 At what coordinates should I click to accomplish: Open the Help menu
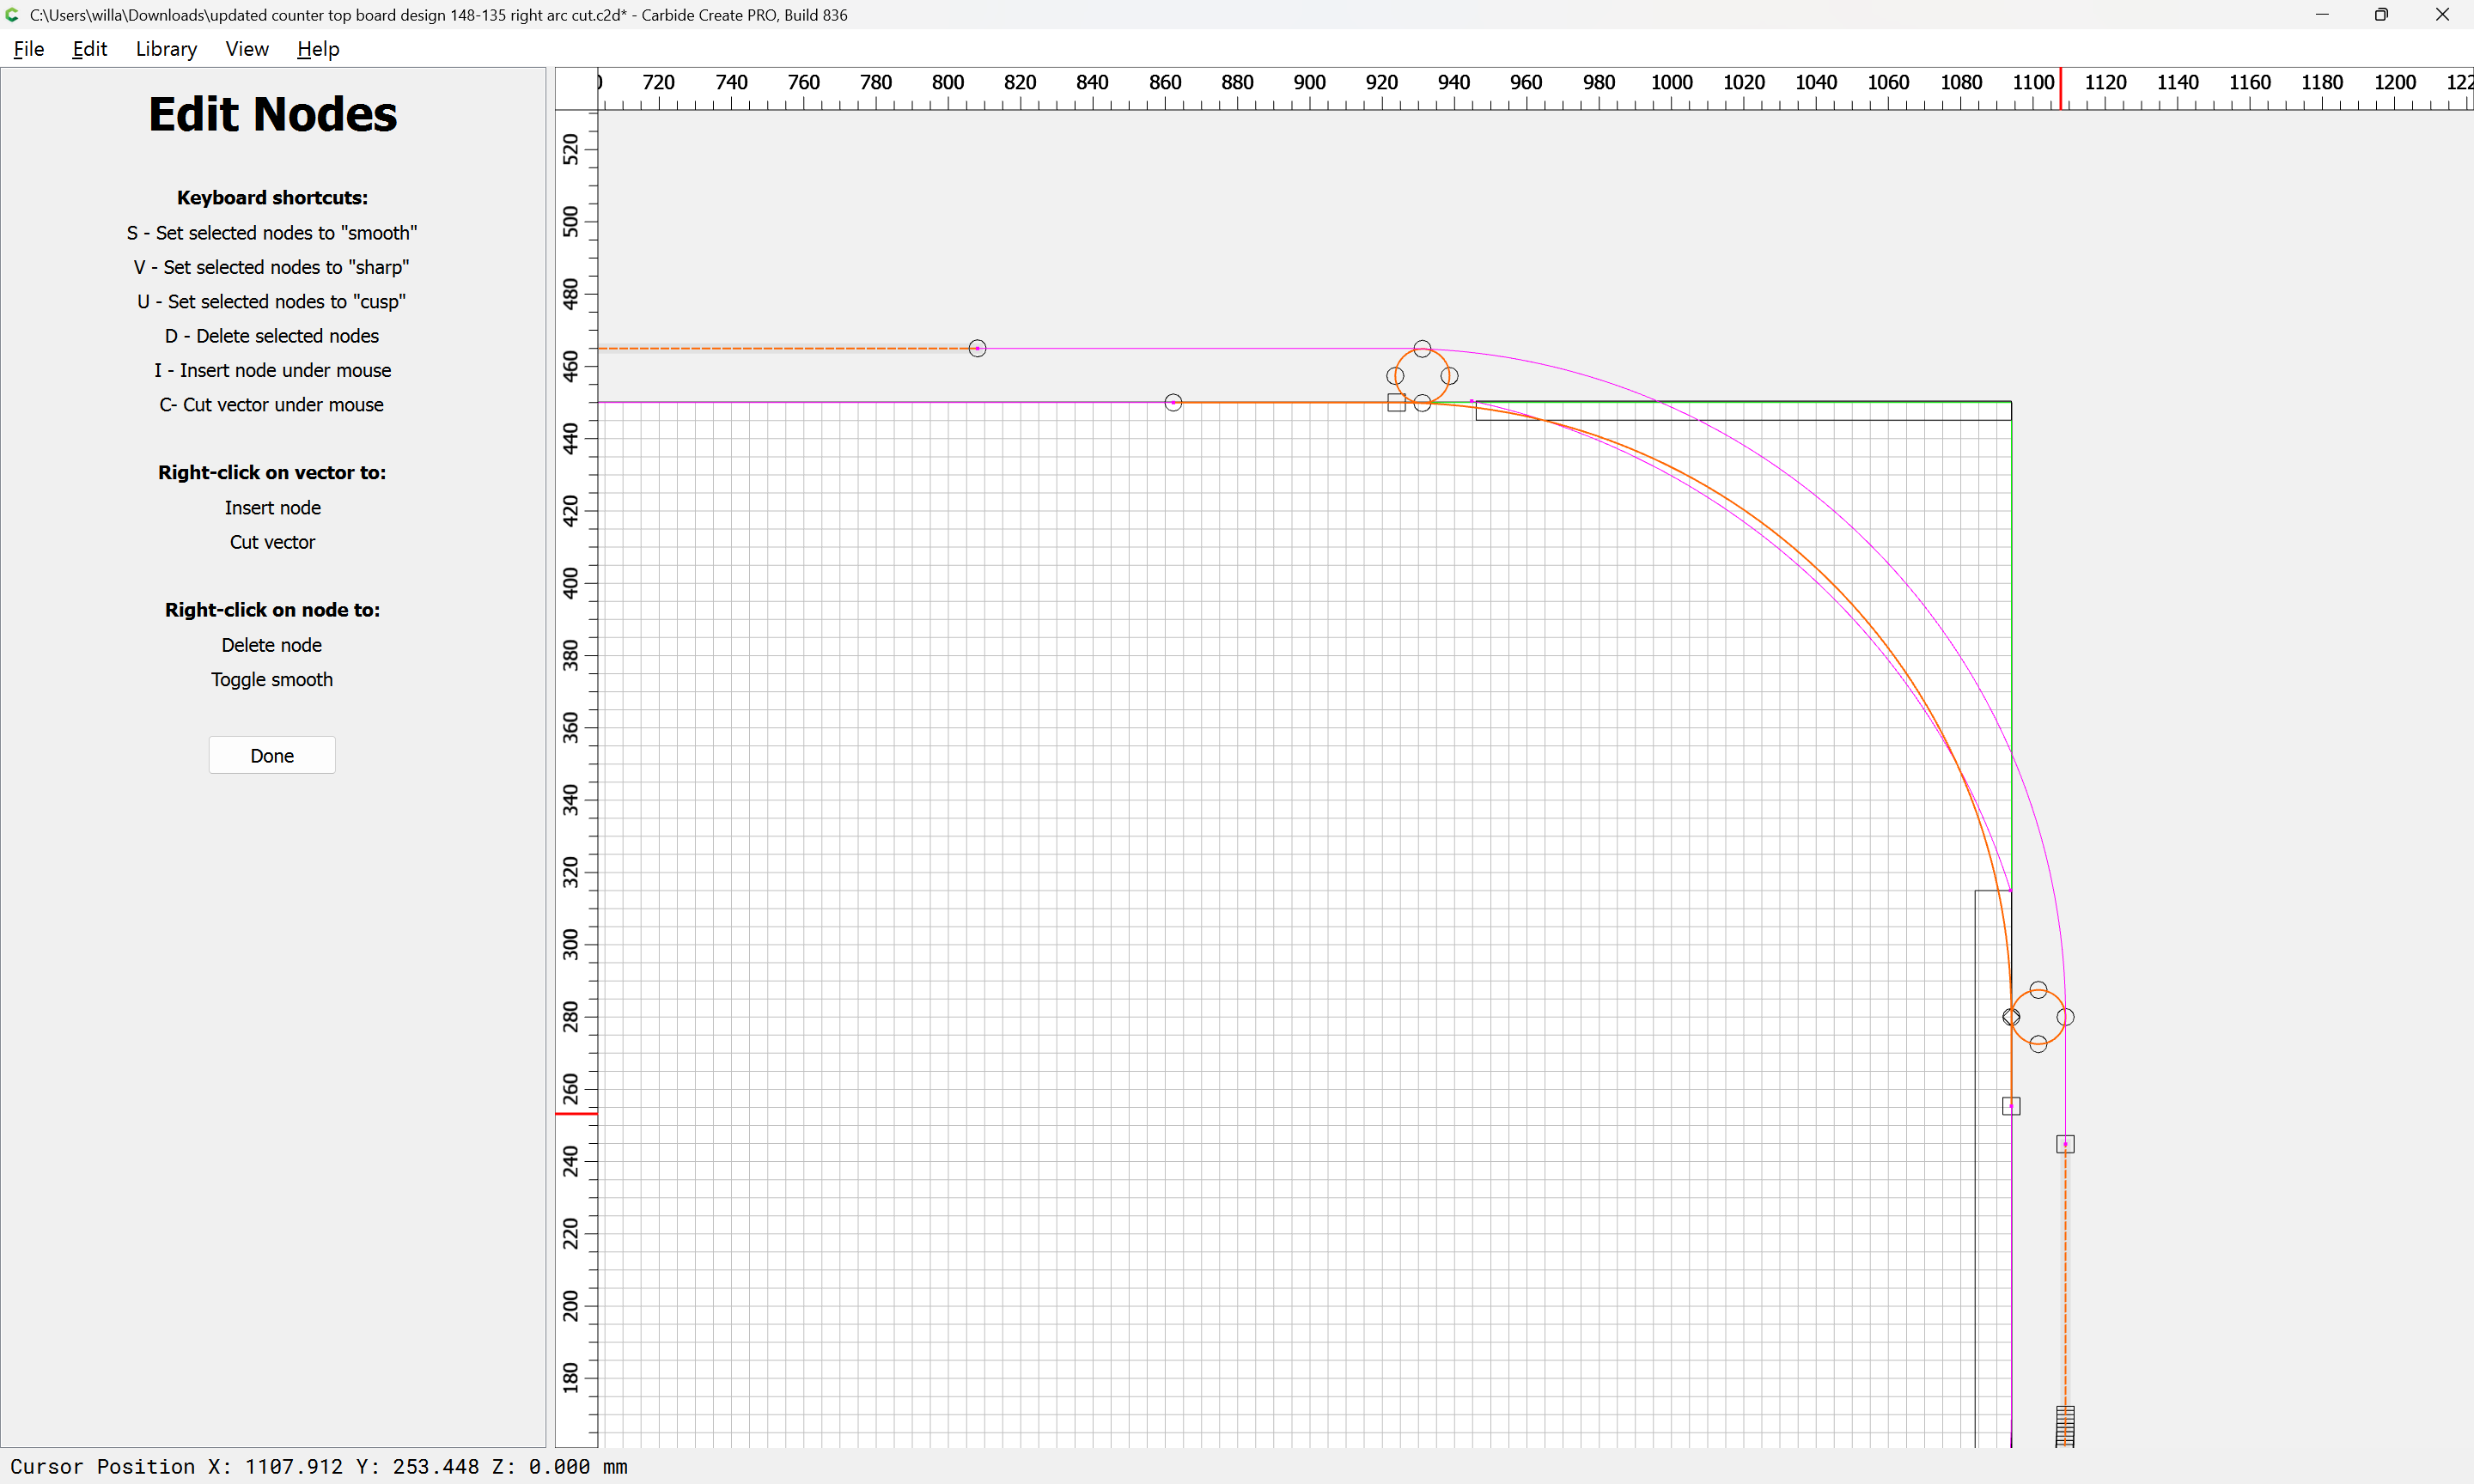coord(318,49)
